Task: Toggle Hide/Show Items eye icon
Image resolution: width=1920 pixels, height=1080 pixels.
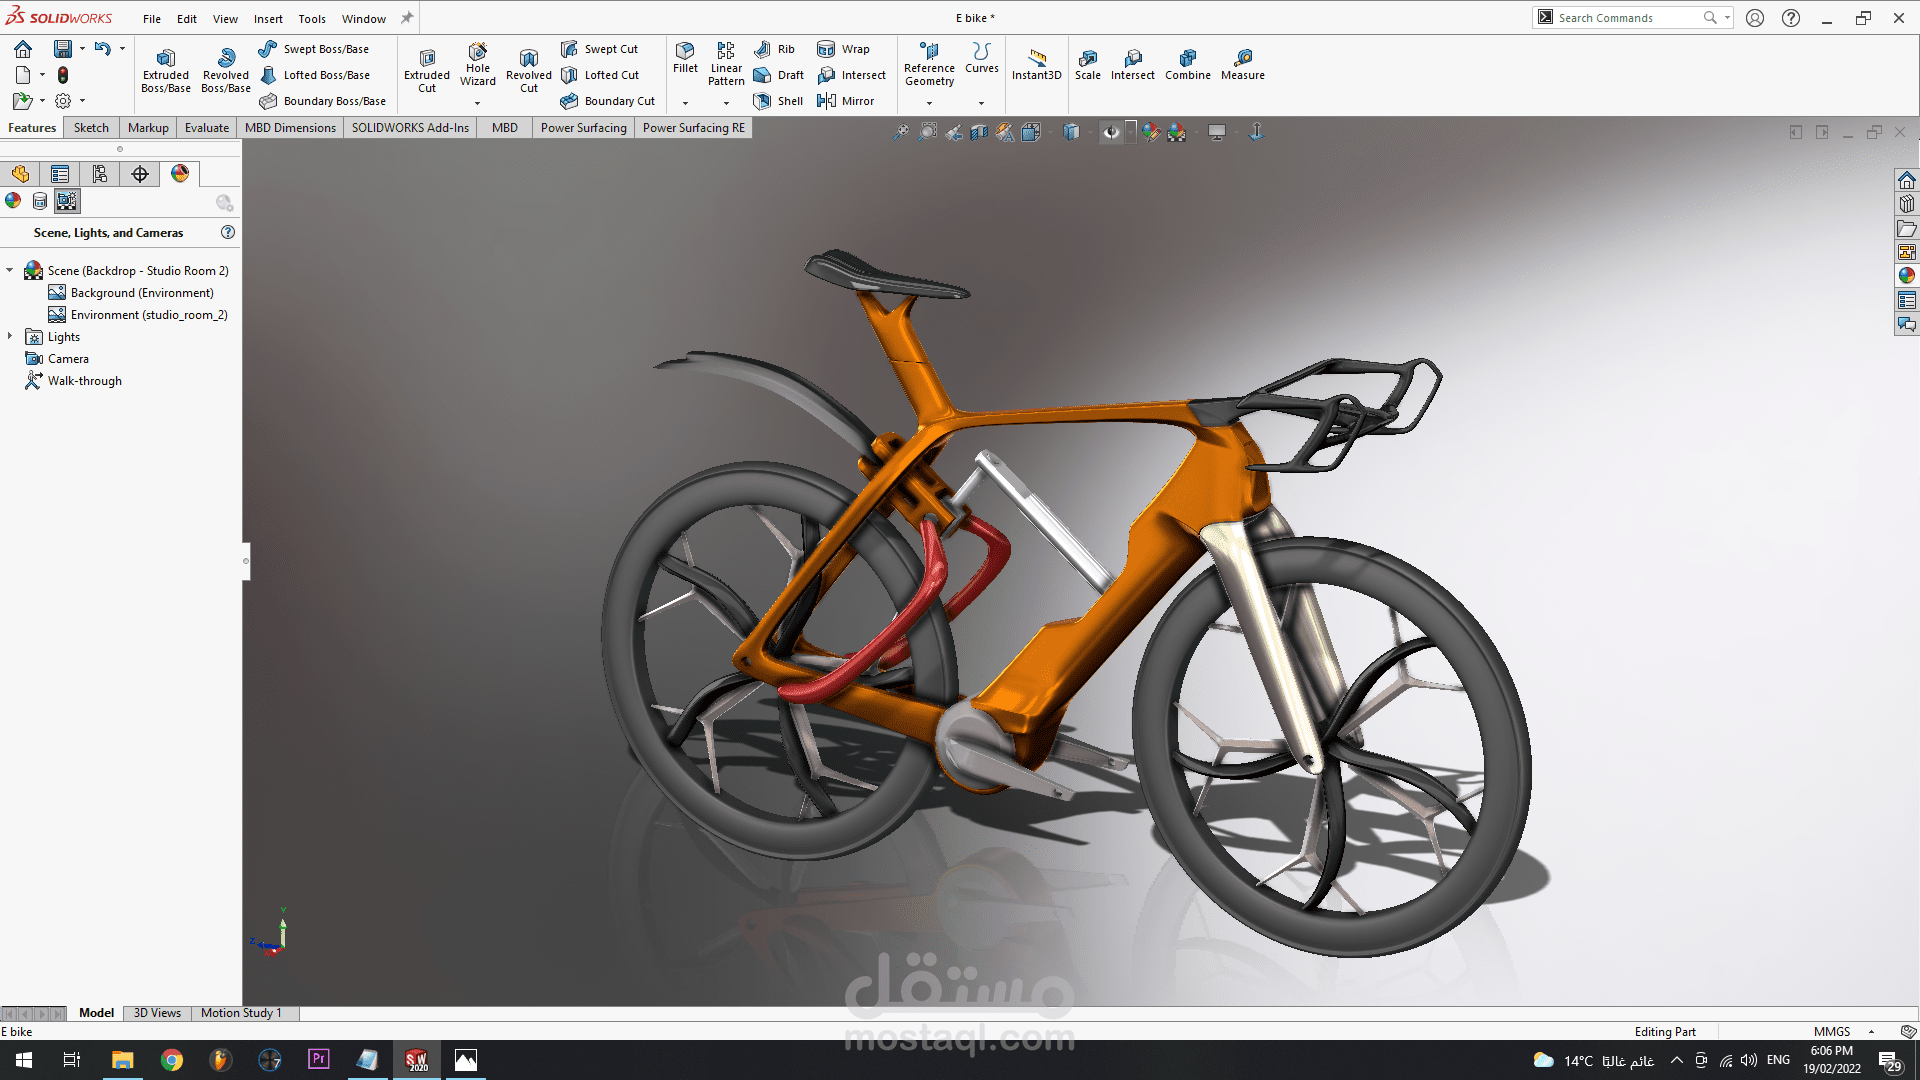Action: click(x=1111, y=132)
